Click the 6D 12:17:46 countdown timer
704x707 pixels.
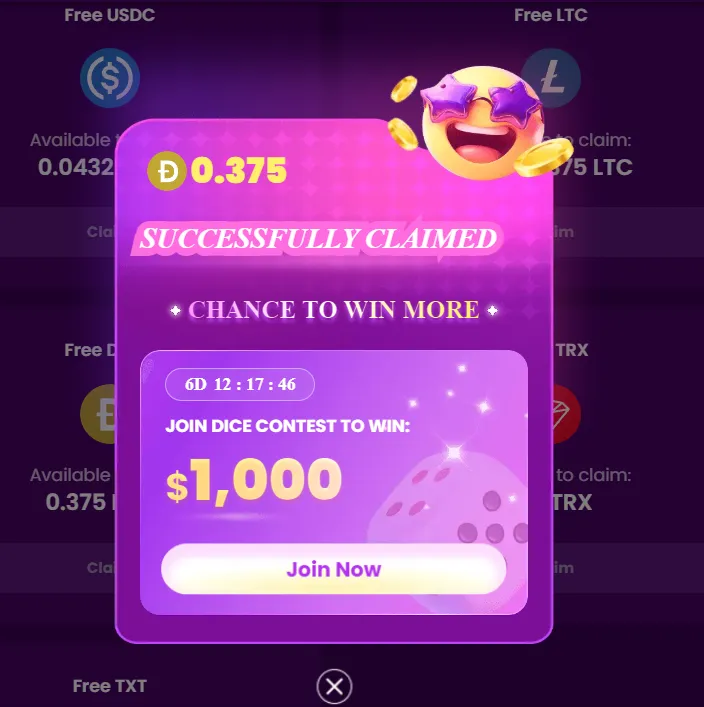tap(240, 385)
